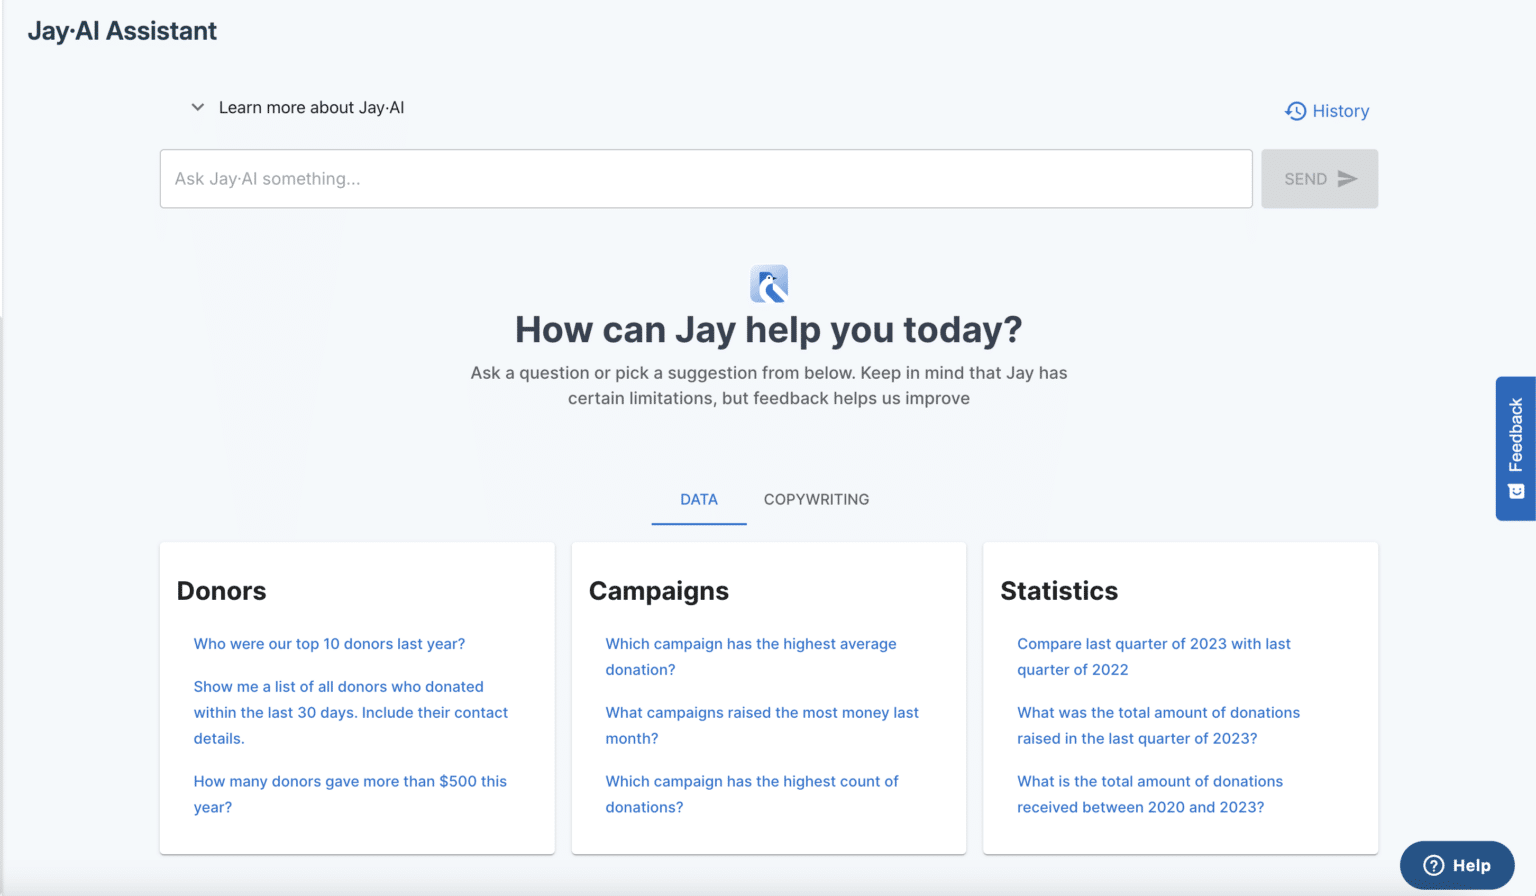The image size is (1536, 896).
Task: Ask total donations raised in last quarter of 2023
Action: coord(1158,725)
